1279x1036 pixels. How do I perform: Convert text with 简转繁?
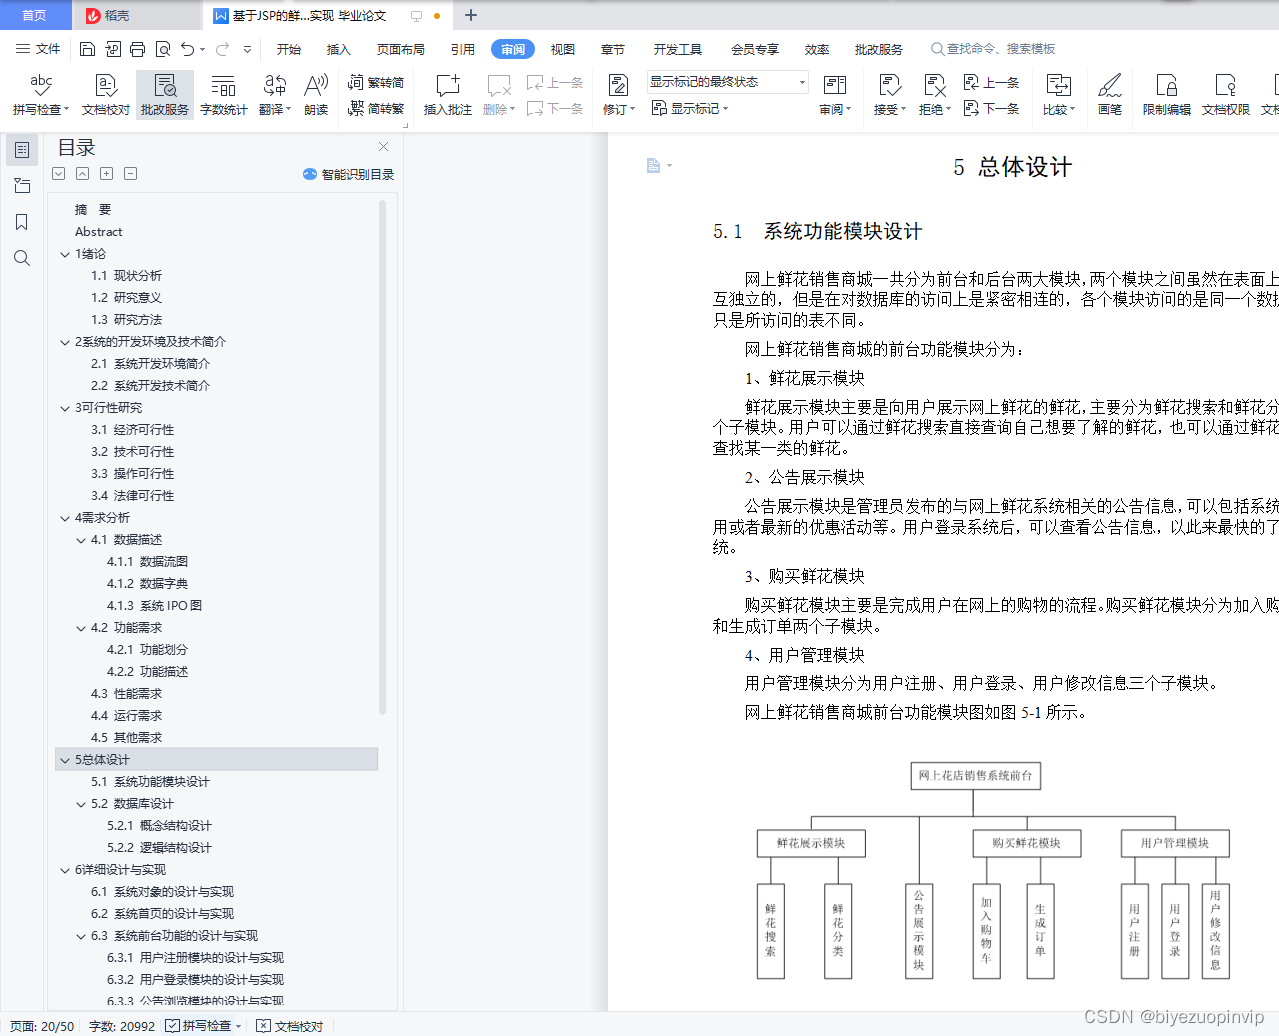tap(376, 108)
